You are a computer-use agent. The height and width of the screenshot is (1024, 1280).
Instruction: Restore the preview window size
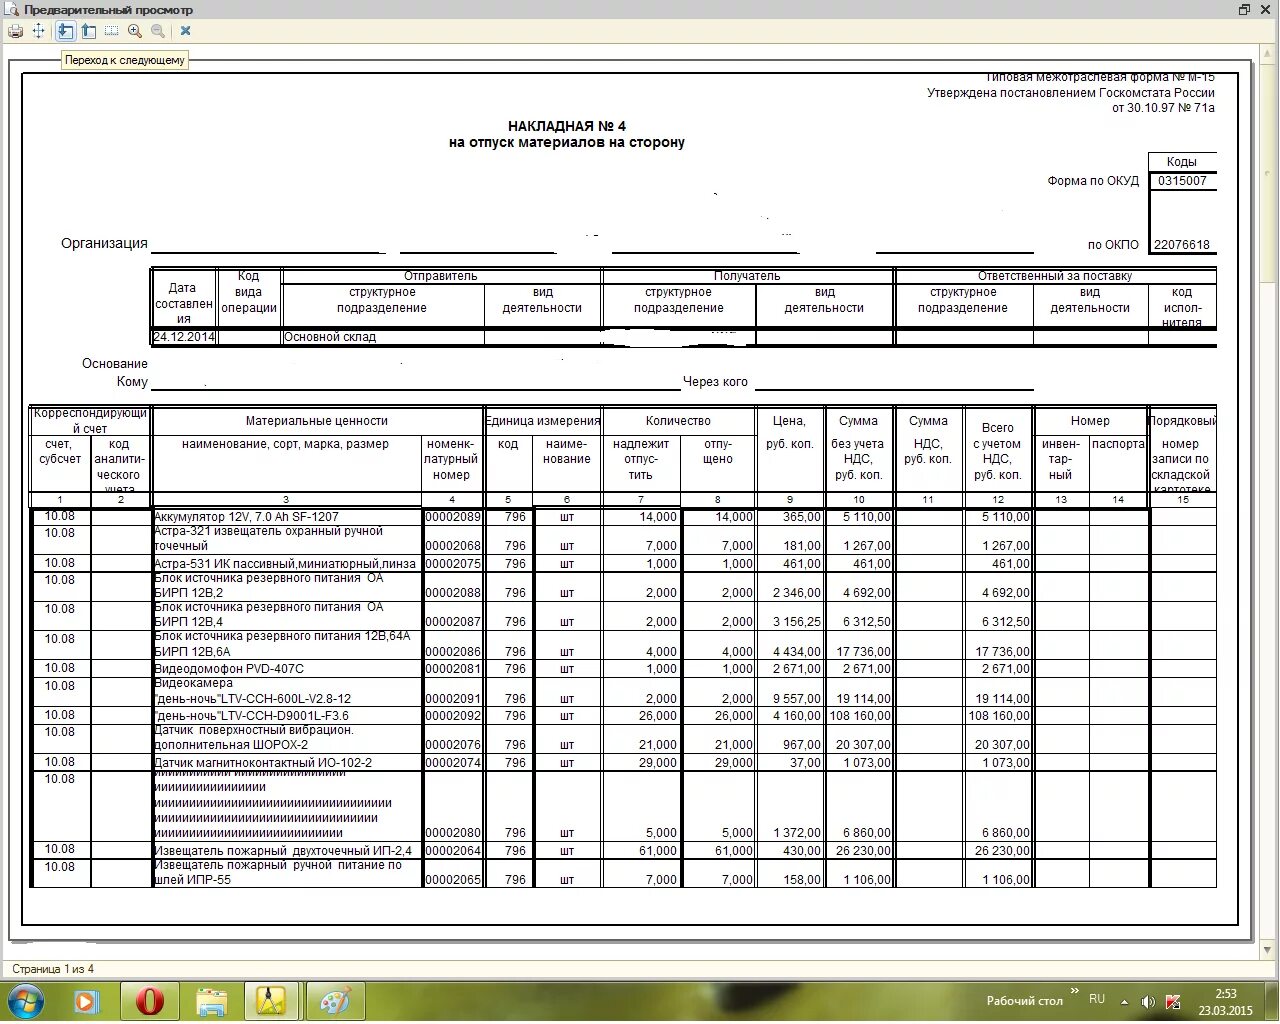tap(1245, 10)
